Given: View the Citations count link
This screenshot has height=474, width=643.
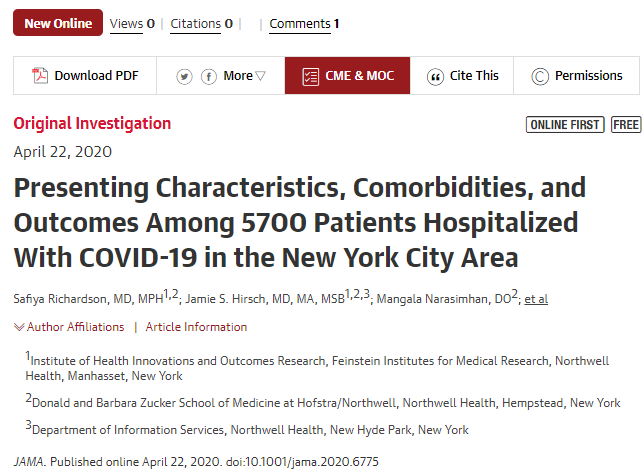Looking at the screenshot, I should [201, 23].
